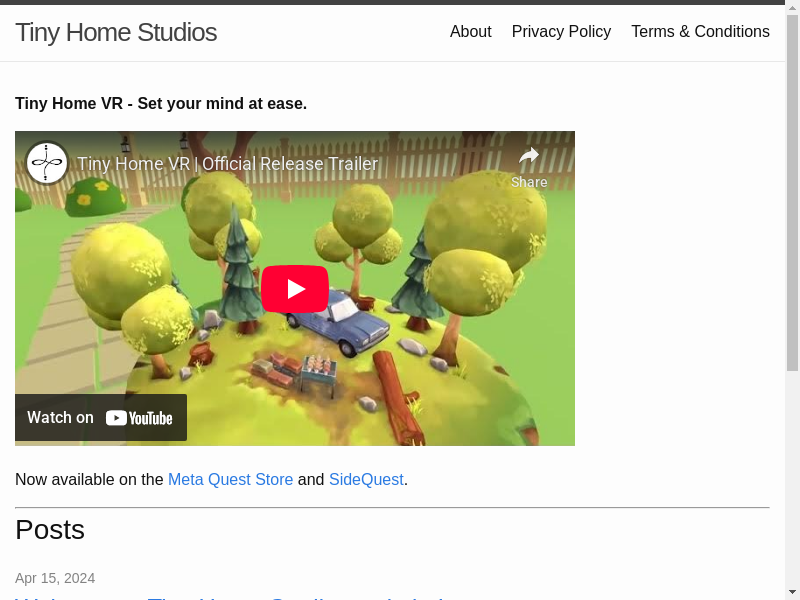
Task: Click the 'Posts' section heading
Action: tap(50, 530)
